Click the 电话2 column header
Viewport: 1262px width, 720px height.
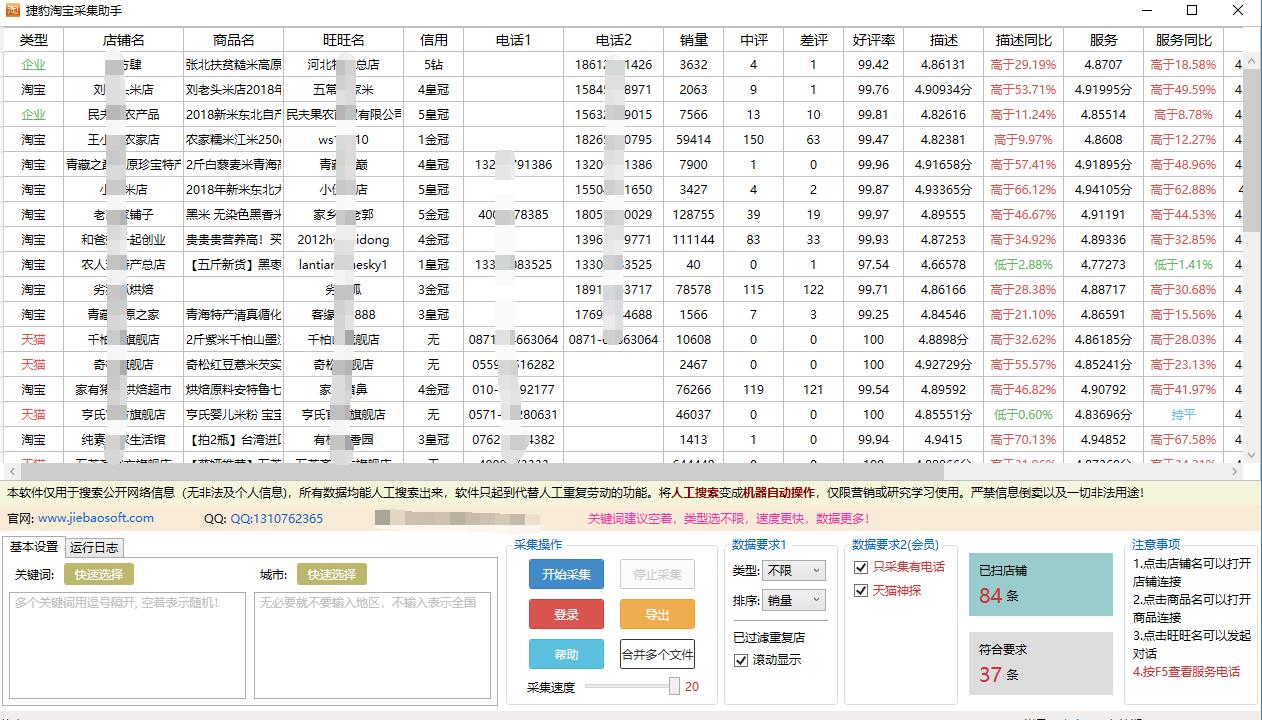tap(614, 40)
